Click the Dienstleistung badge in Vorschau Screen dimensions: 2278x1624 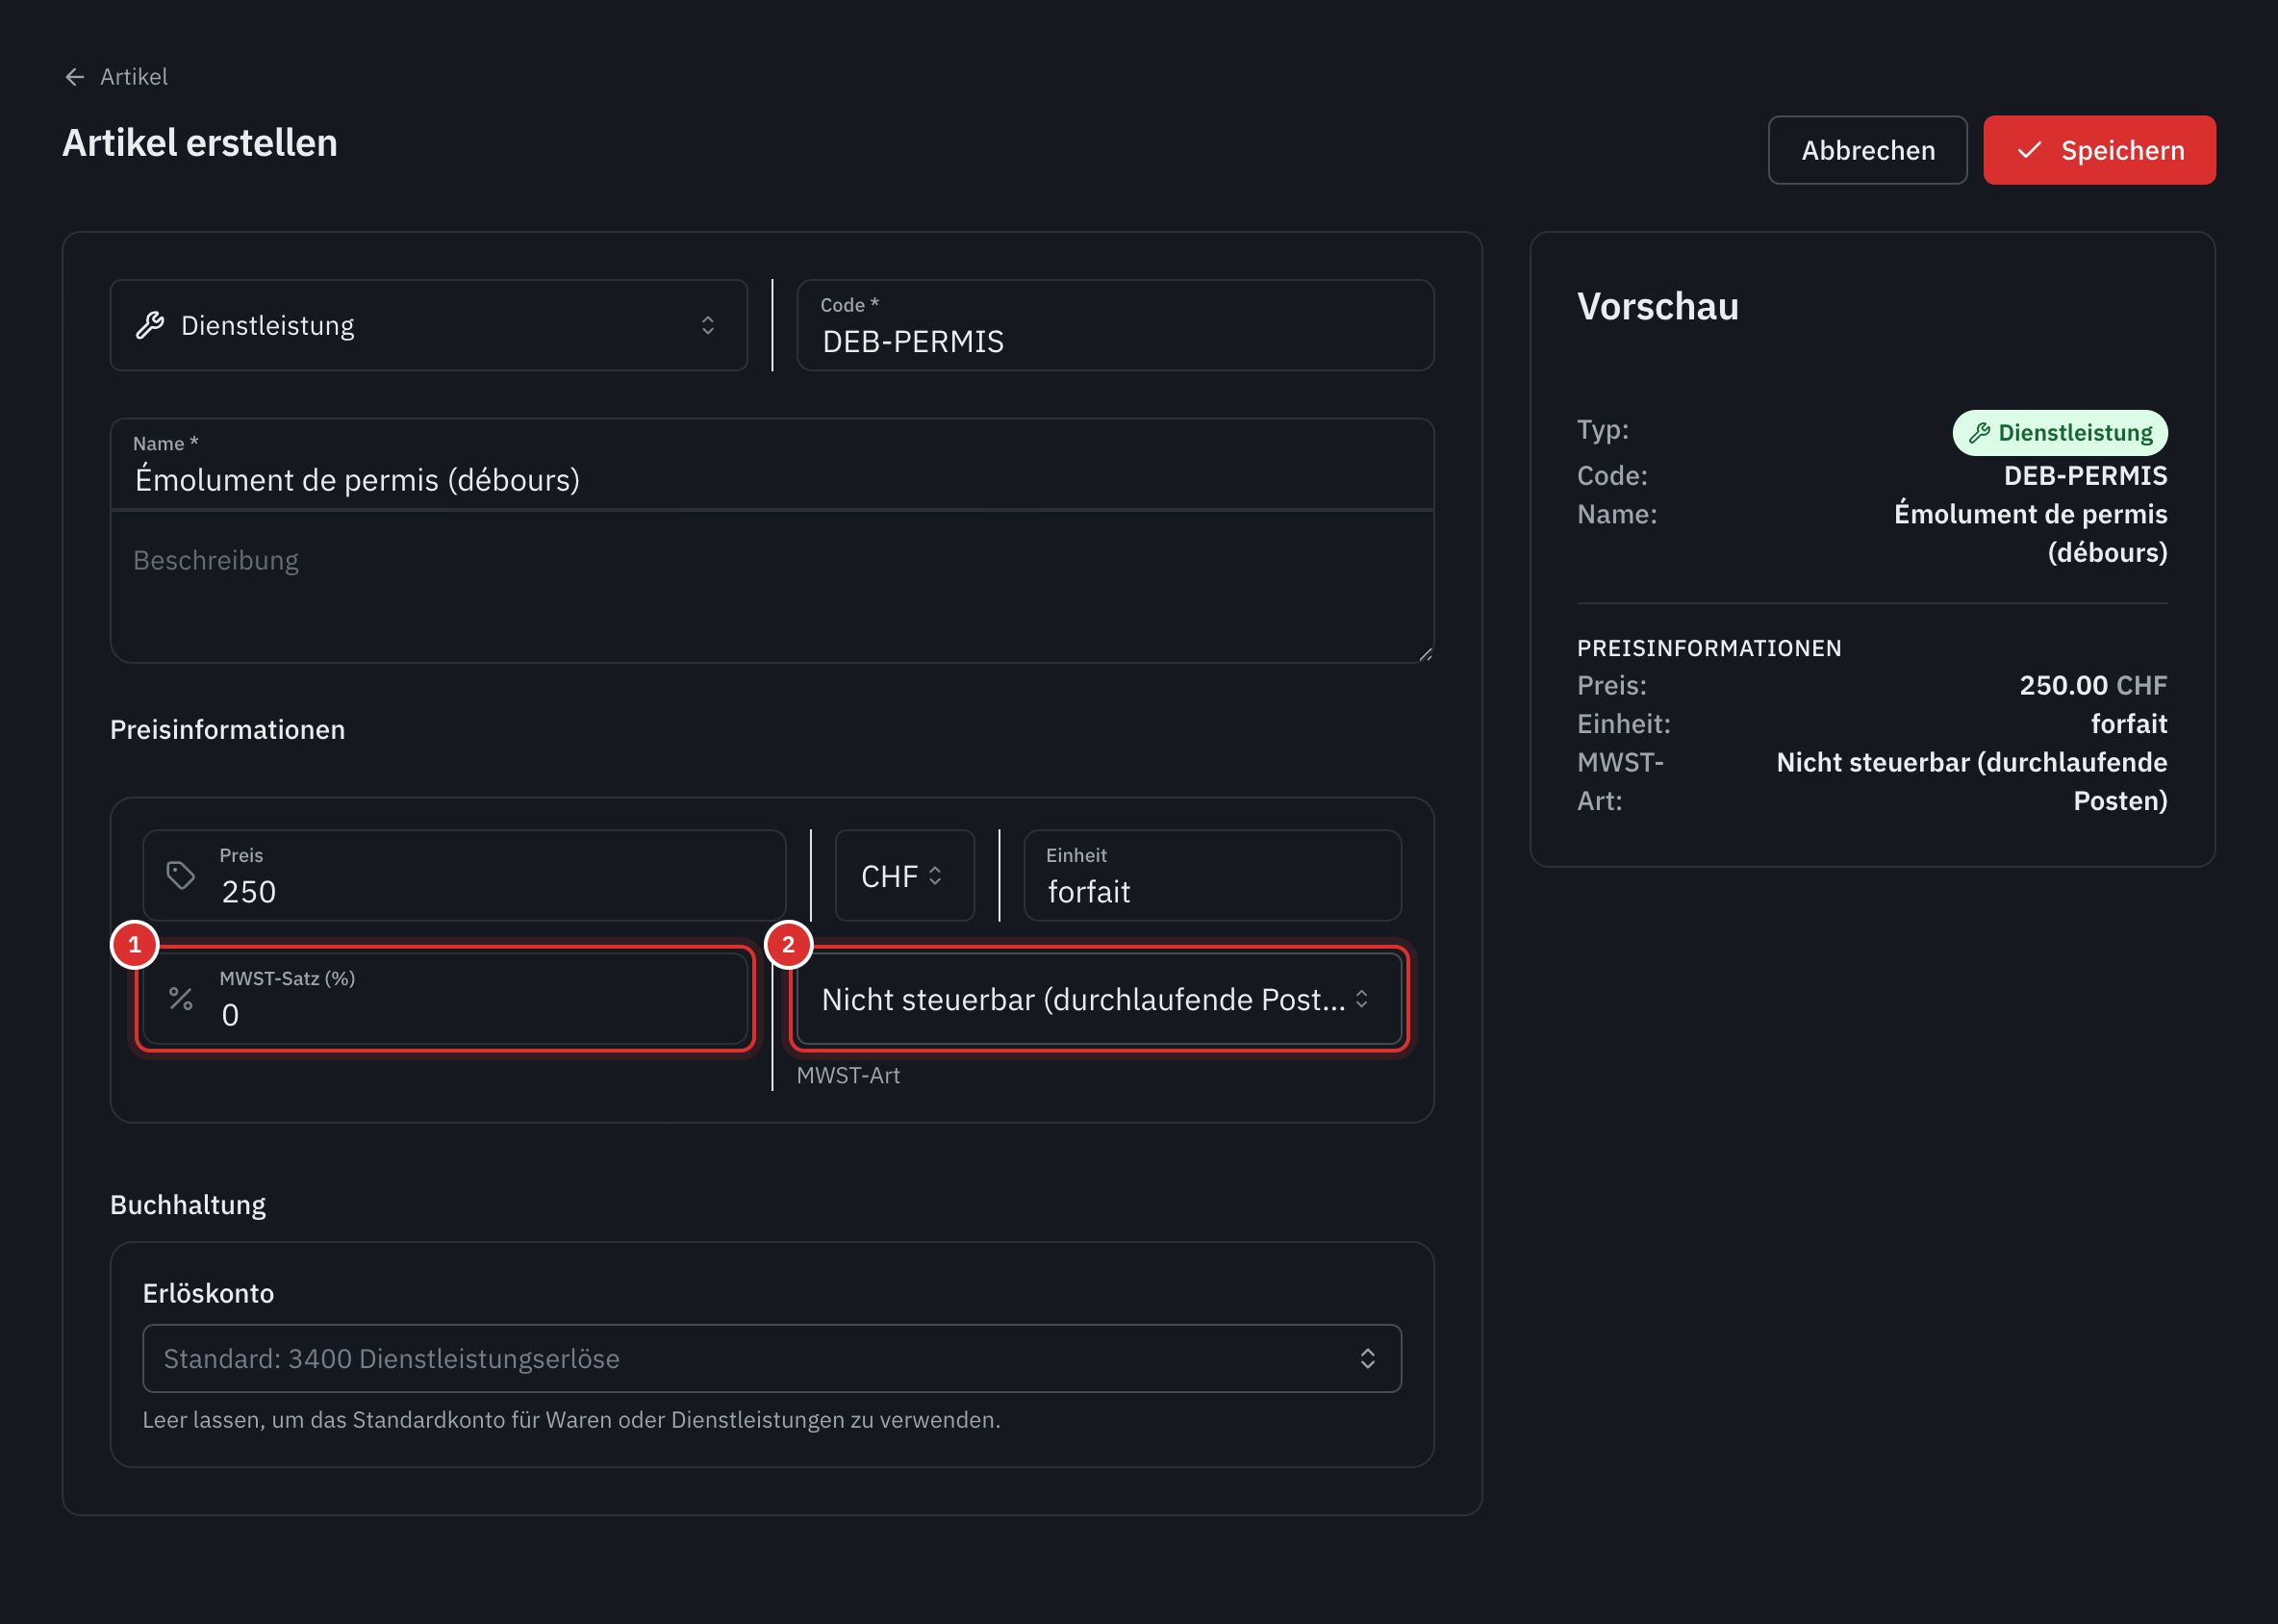(2060, 433)
